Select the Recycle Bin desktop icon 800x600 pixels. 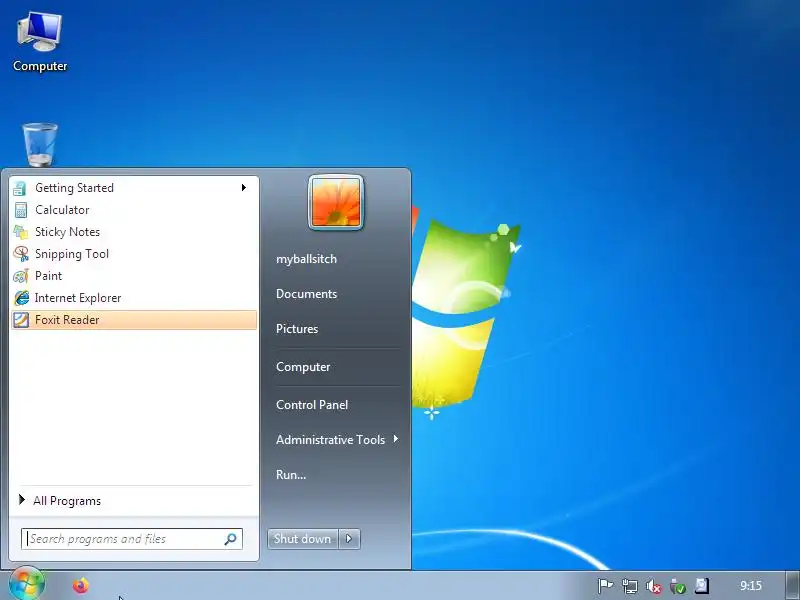[x=40, y=145]
